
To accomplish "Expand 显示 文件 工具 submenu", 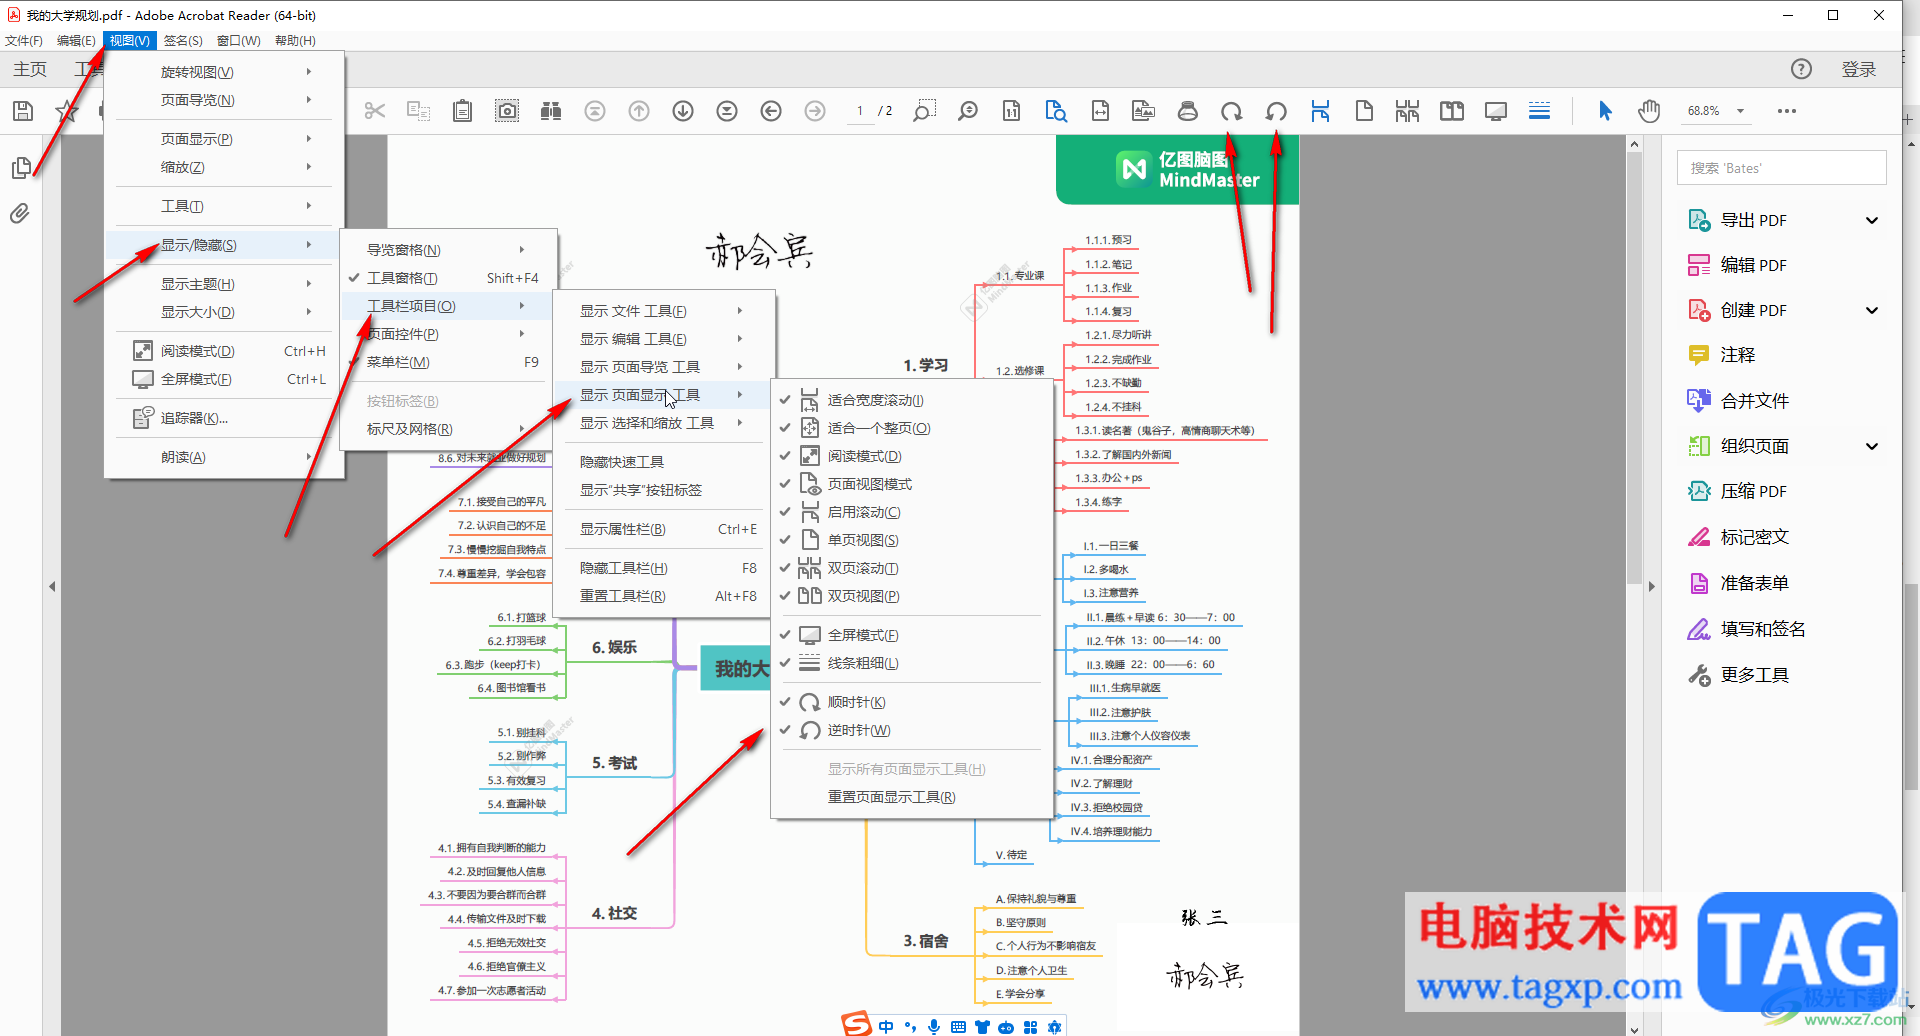I will coord(662,311).
